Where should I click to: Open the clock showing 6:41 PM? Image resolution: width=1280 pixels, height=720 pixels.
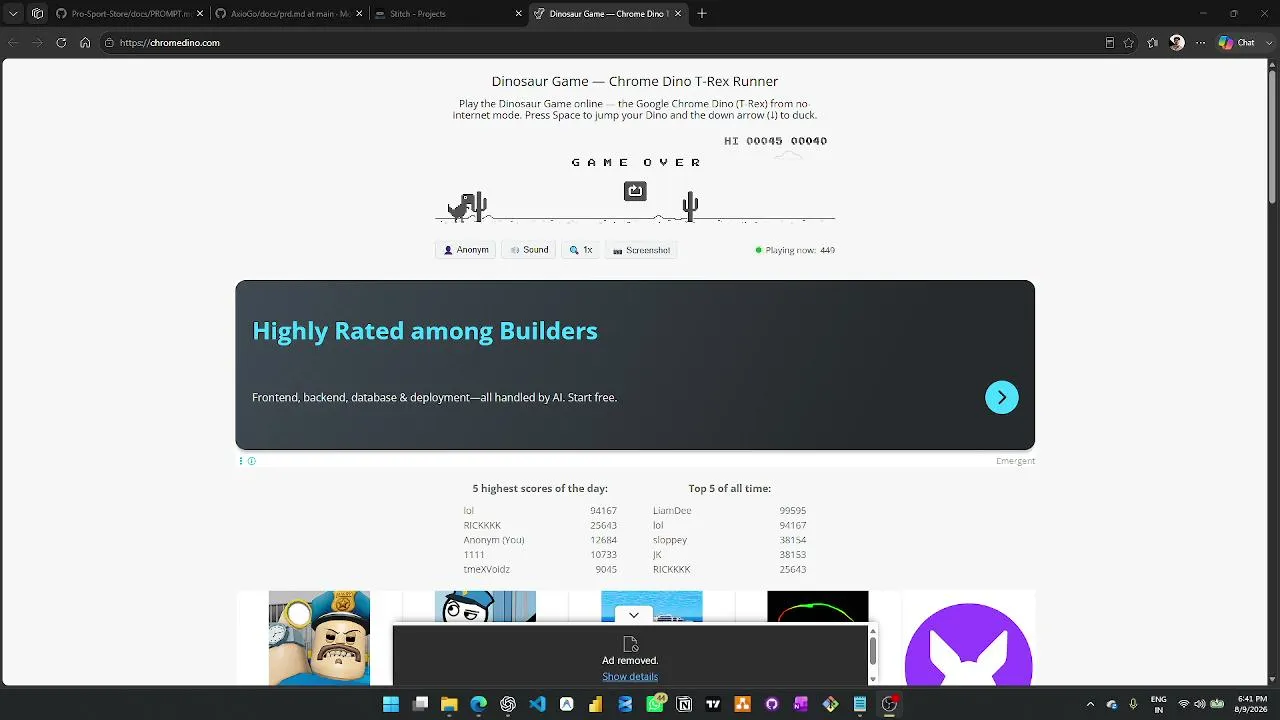(1252, 704)
